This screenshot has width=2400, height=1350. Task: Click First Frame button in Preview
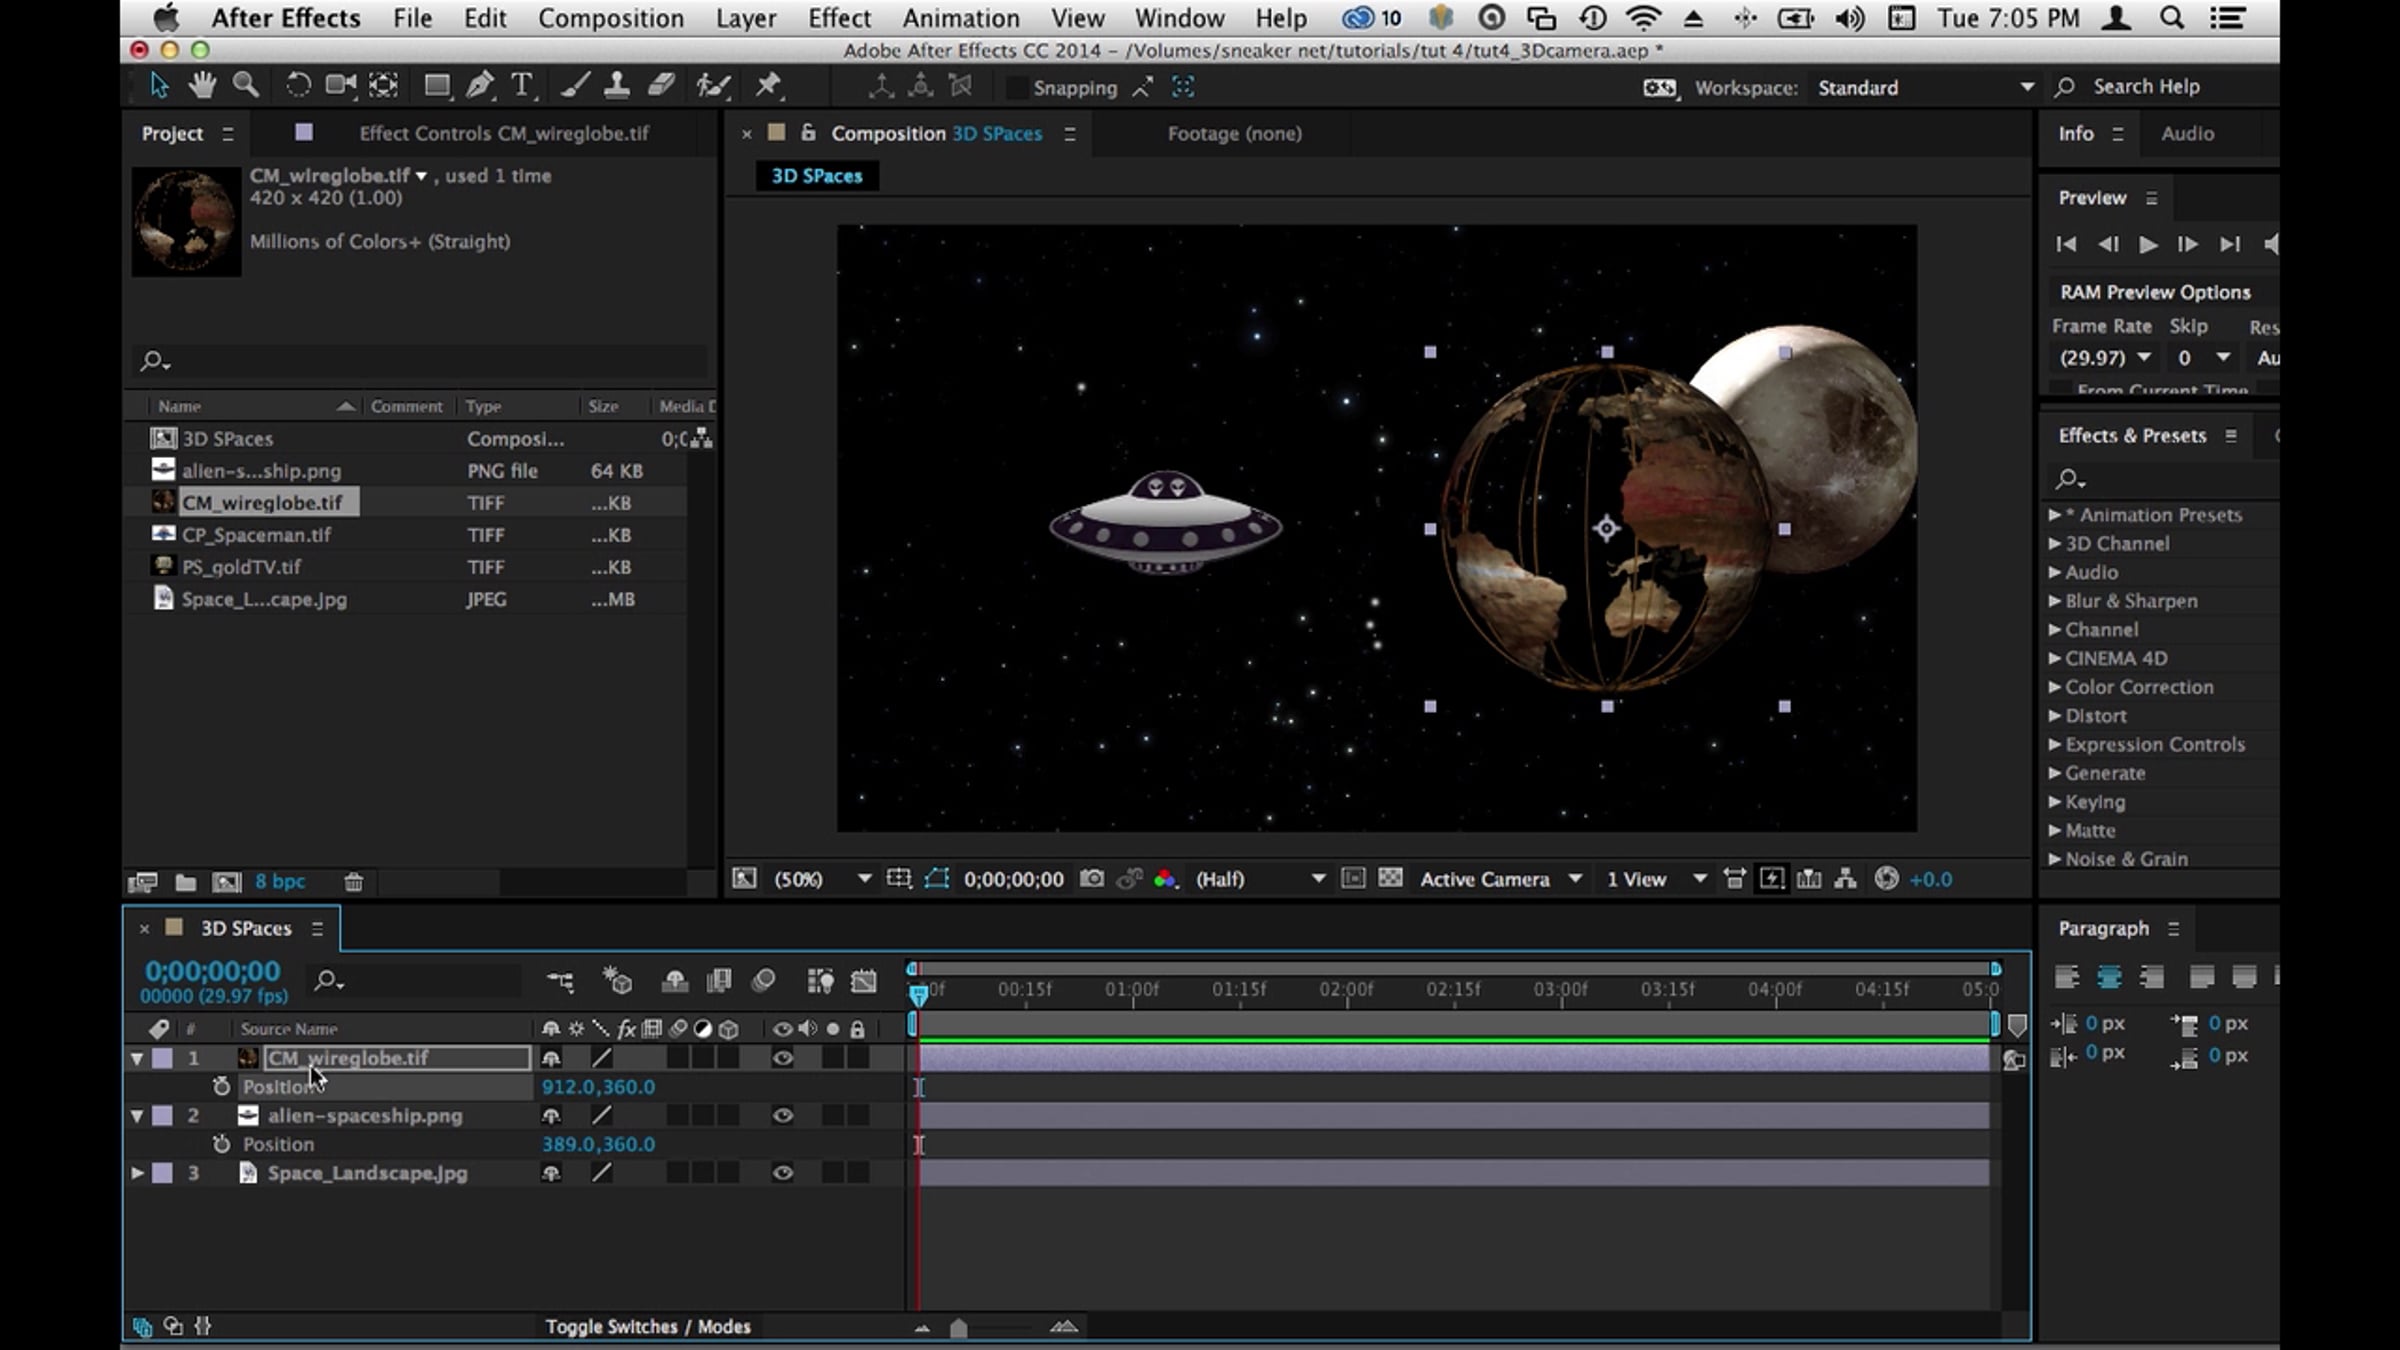point(2066,245)
